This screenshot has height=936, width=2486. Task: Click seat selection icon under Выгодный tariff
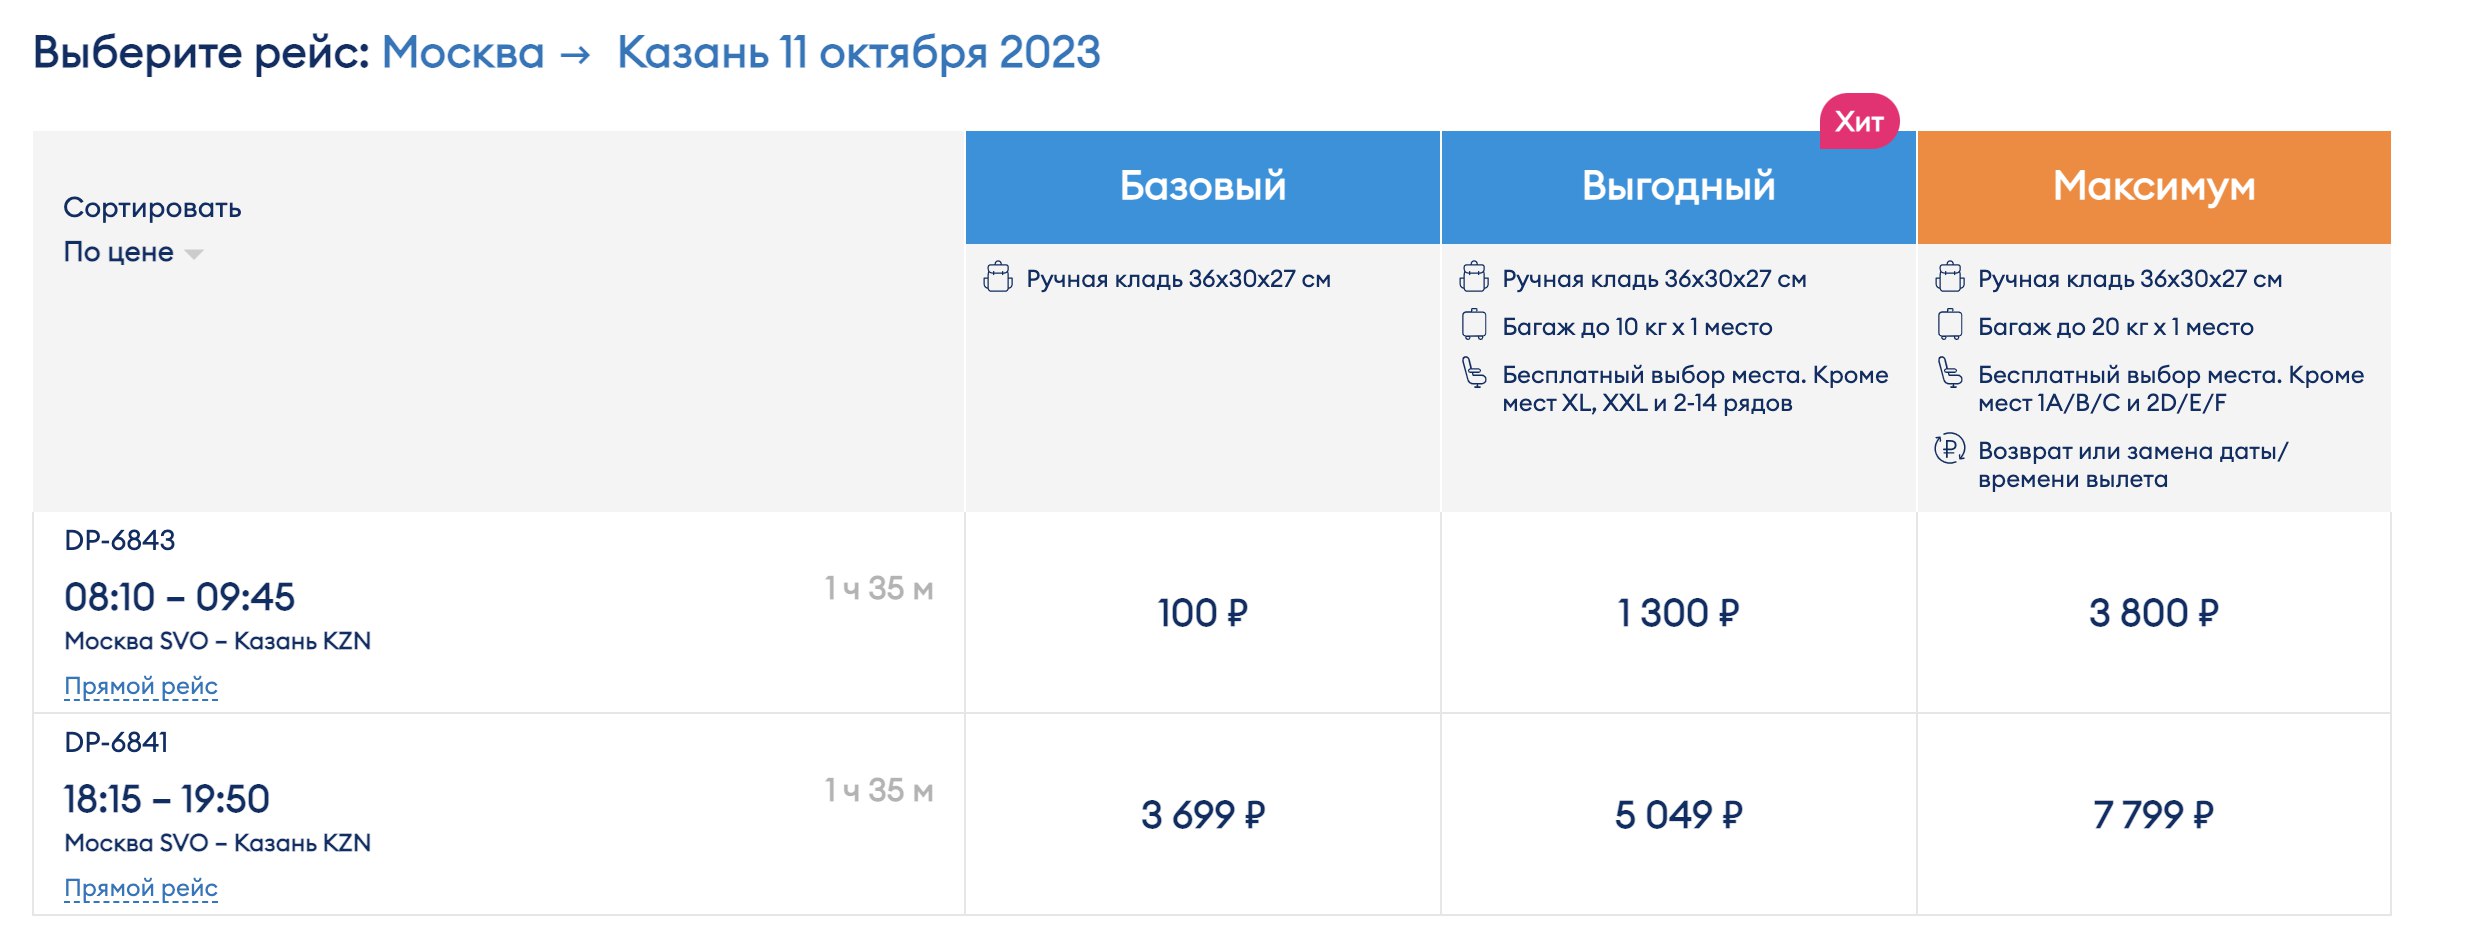tap(1473, 373)
